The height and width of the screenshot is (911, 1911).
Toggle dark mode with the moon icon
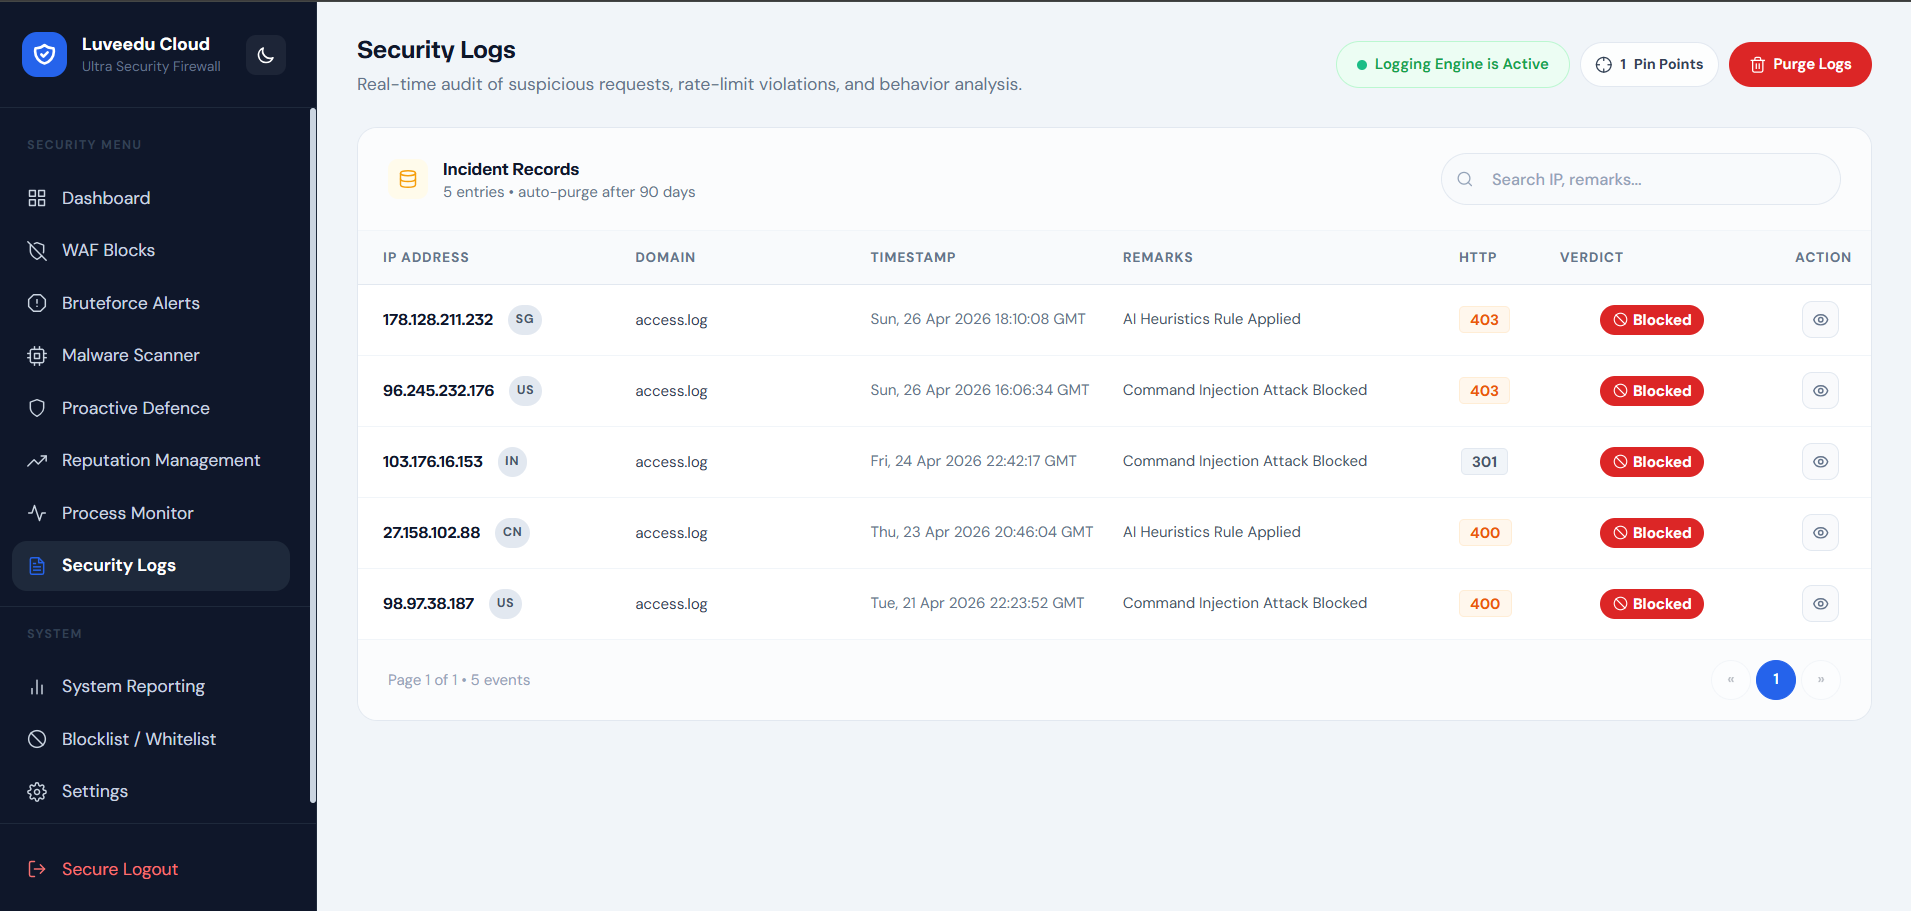click(265, 55)
